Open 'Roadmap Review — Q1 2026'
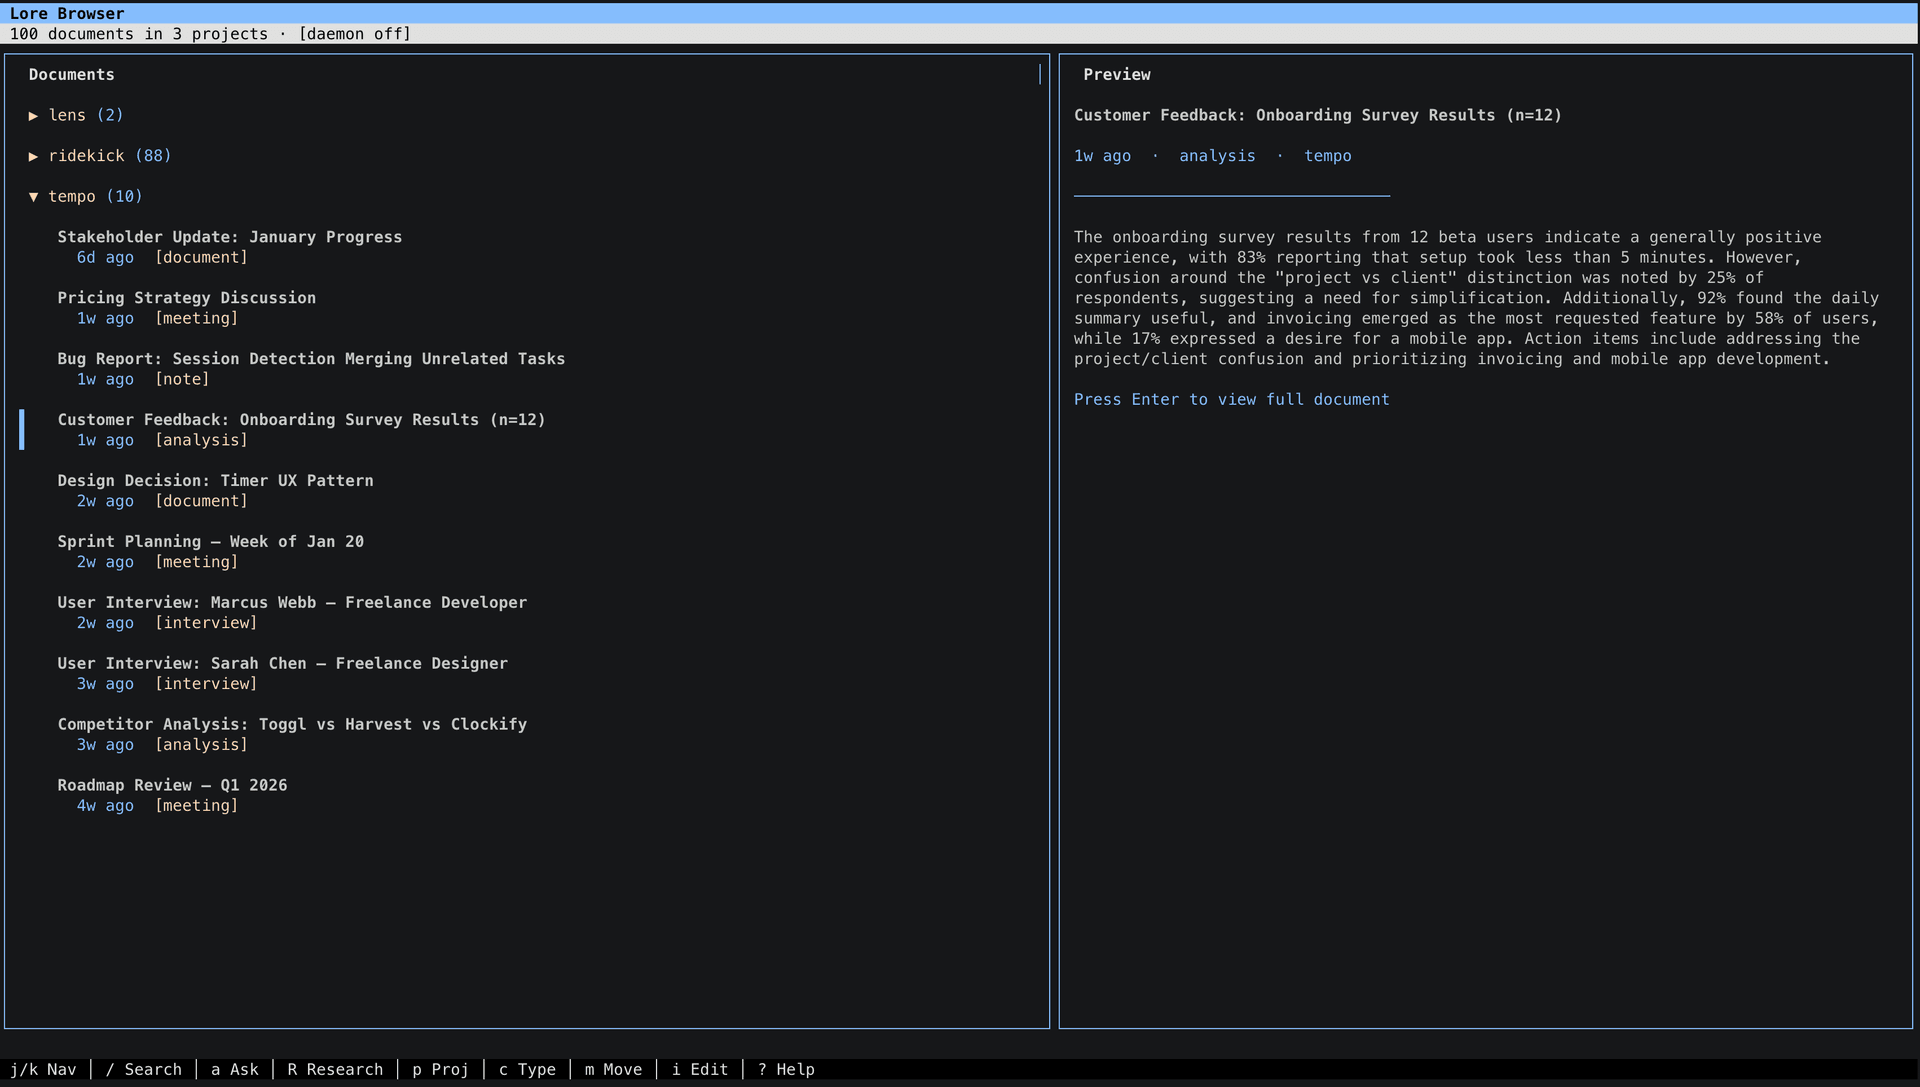The image size is (1920, 1087). [x=172, y=785]
